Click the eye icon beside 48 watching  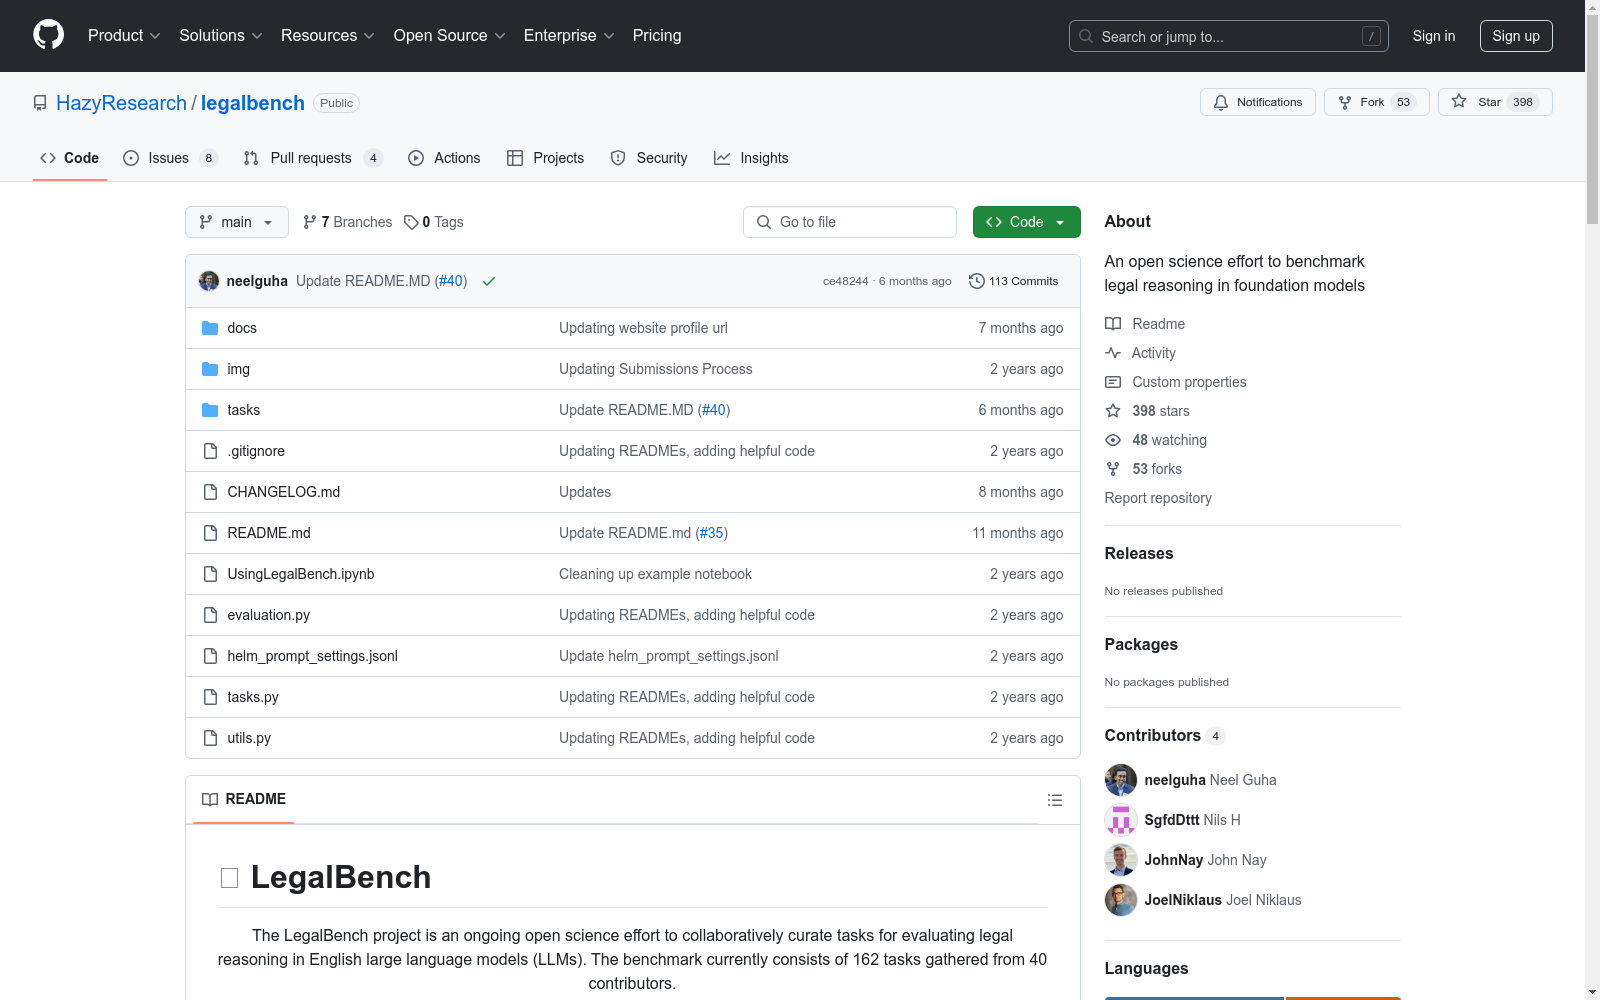tap(1113, 440)
